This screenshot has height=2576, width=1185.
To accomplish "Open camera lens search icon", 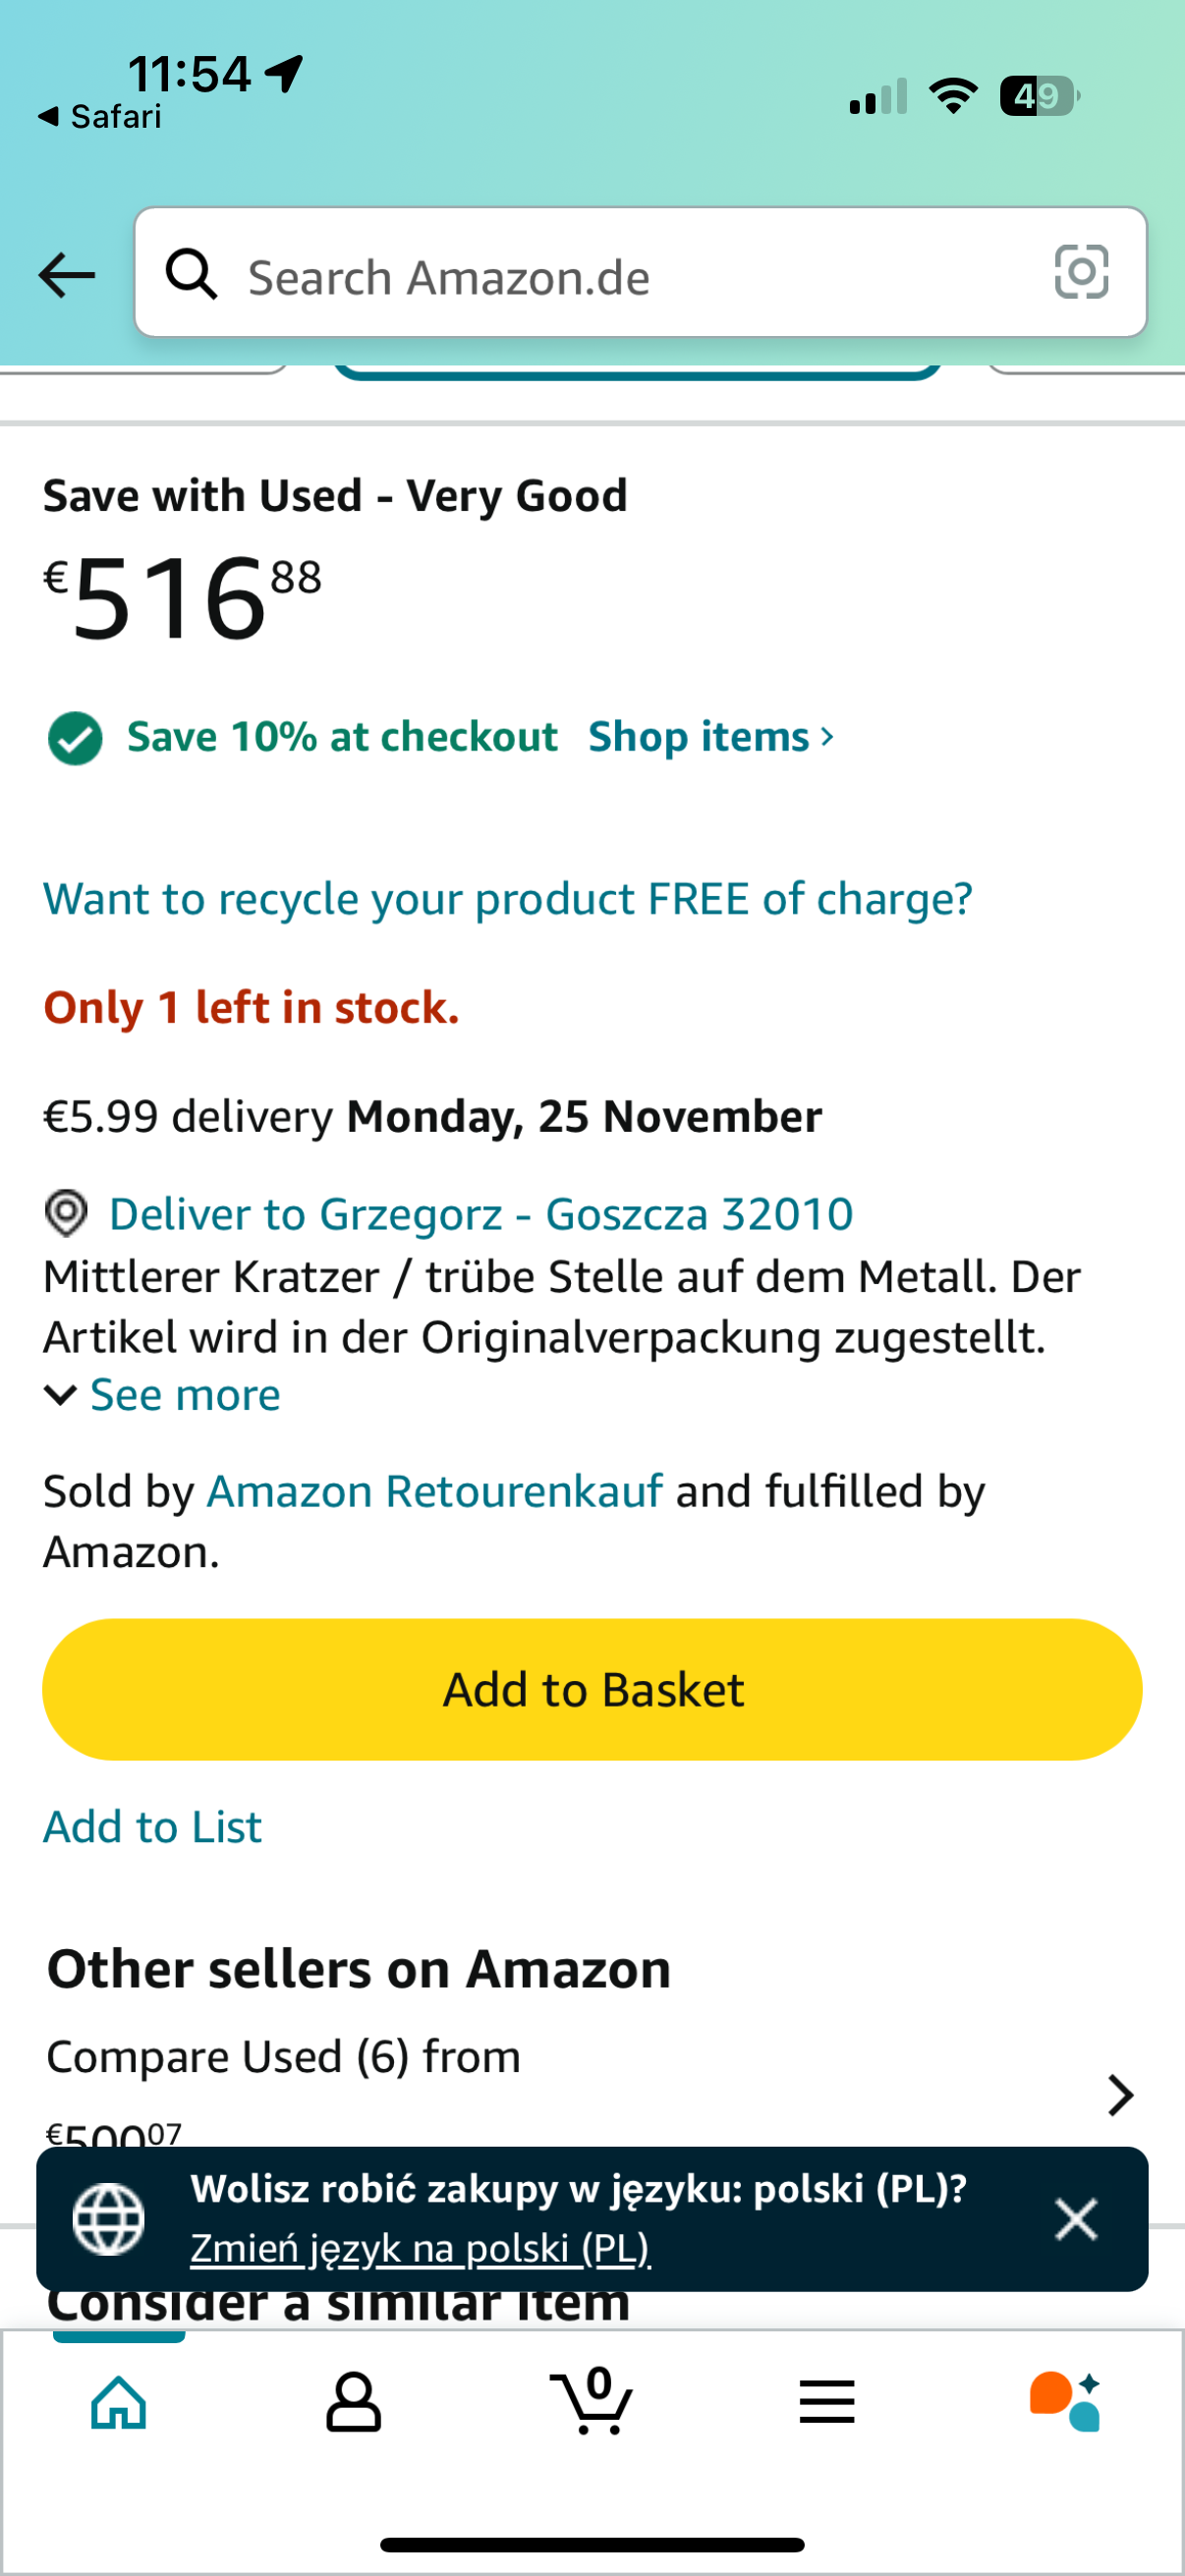I will click(1081, 272).
